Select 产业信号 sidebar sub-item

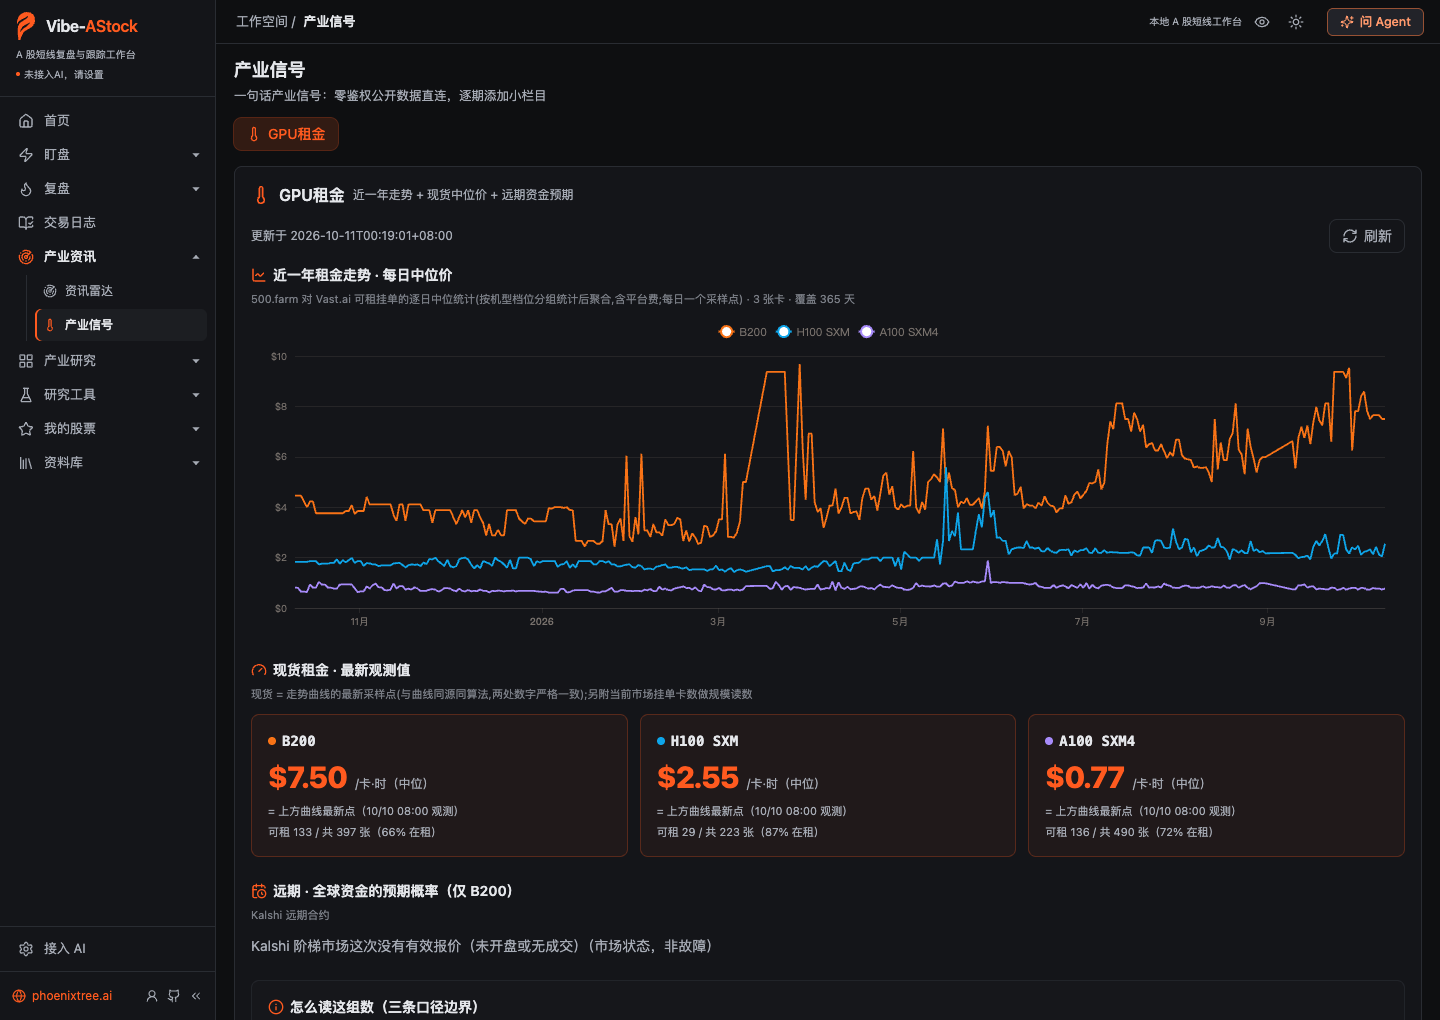click(x=121, y=325)
